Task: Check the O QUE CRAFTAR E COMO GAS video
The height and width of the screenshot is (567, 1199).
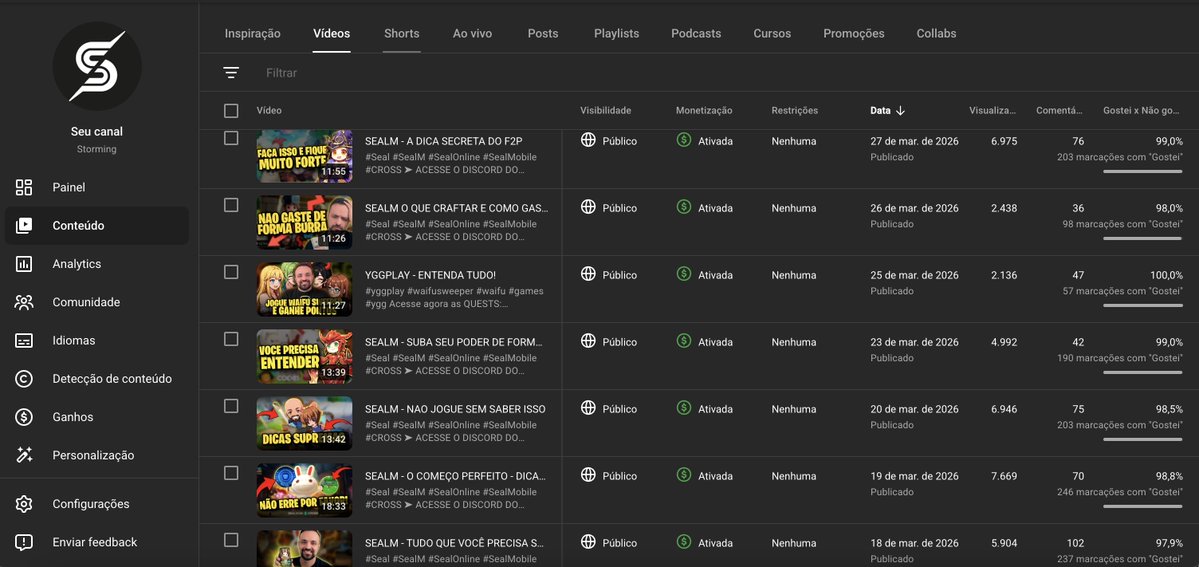Action: point(231,205)
